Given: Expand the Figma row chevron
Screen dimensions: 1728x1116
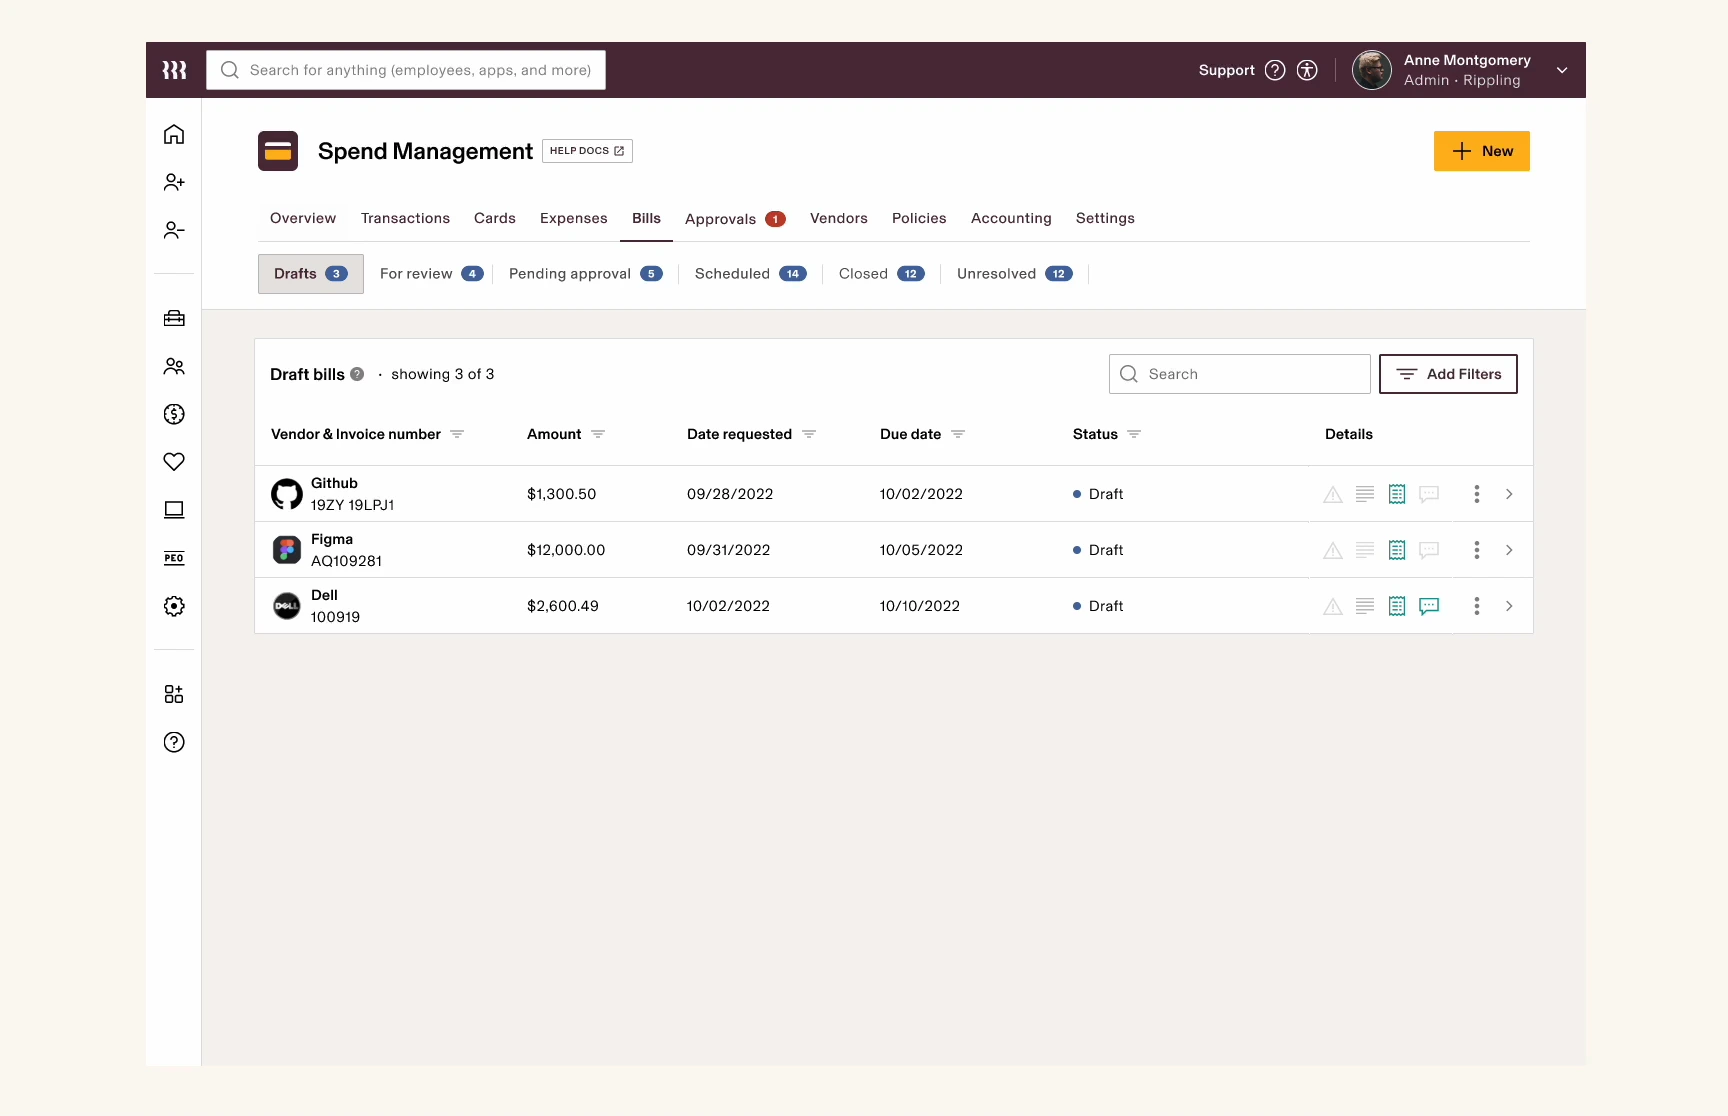Looking at the screenshot, I should point(1509,550).
